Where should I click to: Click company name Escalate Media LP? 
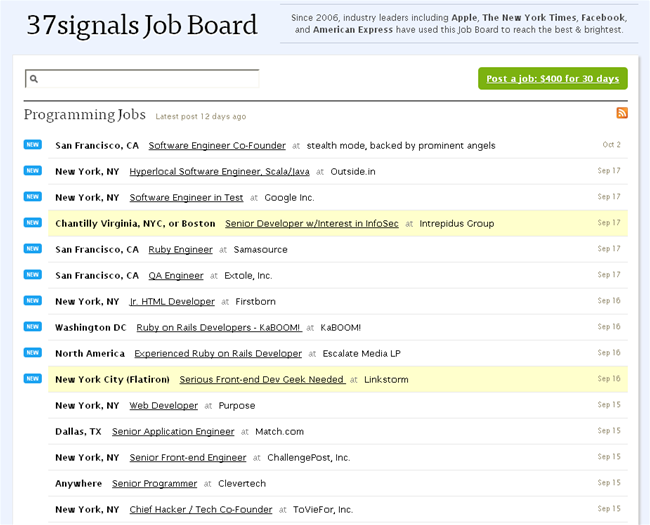pos(361,354)
